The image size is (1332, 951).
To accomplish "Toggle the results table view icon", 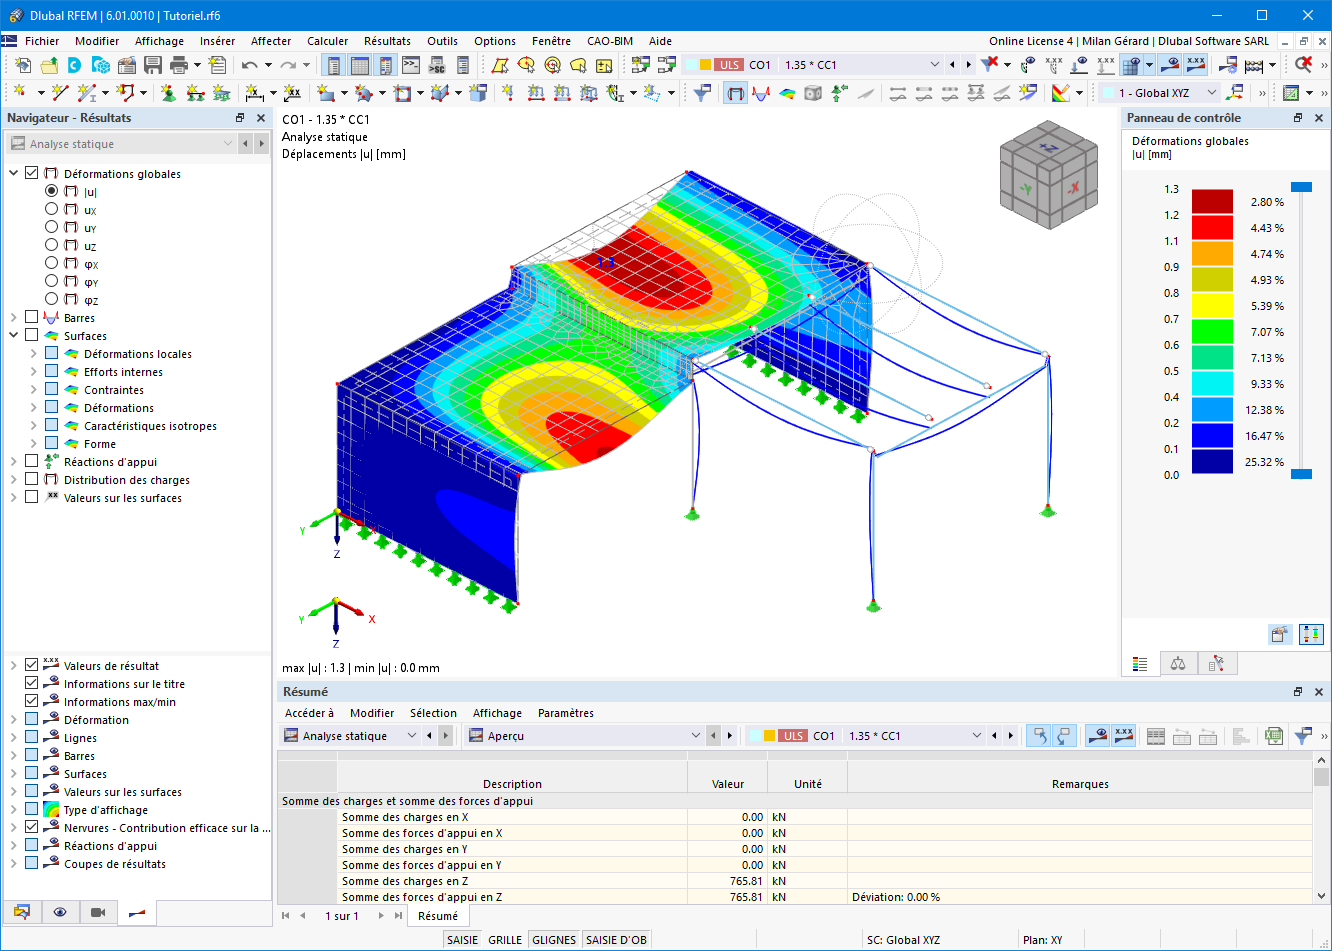I will tap(360, 65).
